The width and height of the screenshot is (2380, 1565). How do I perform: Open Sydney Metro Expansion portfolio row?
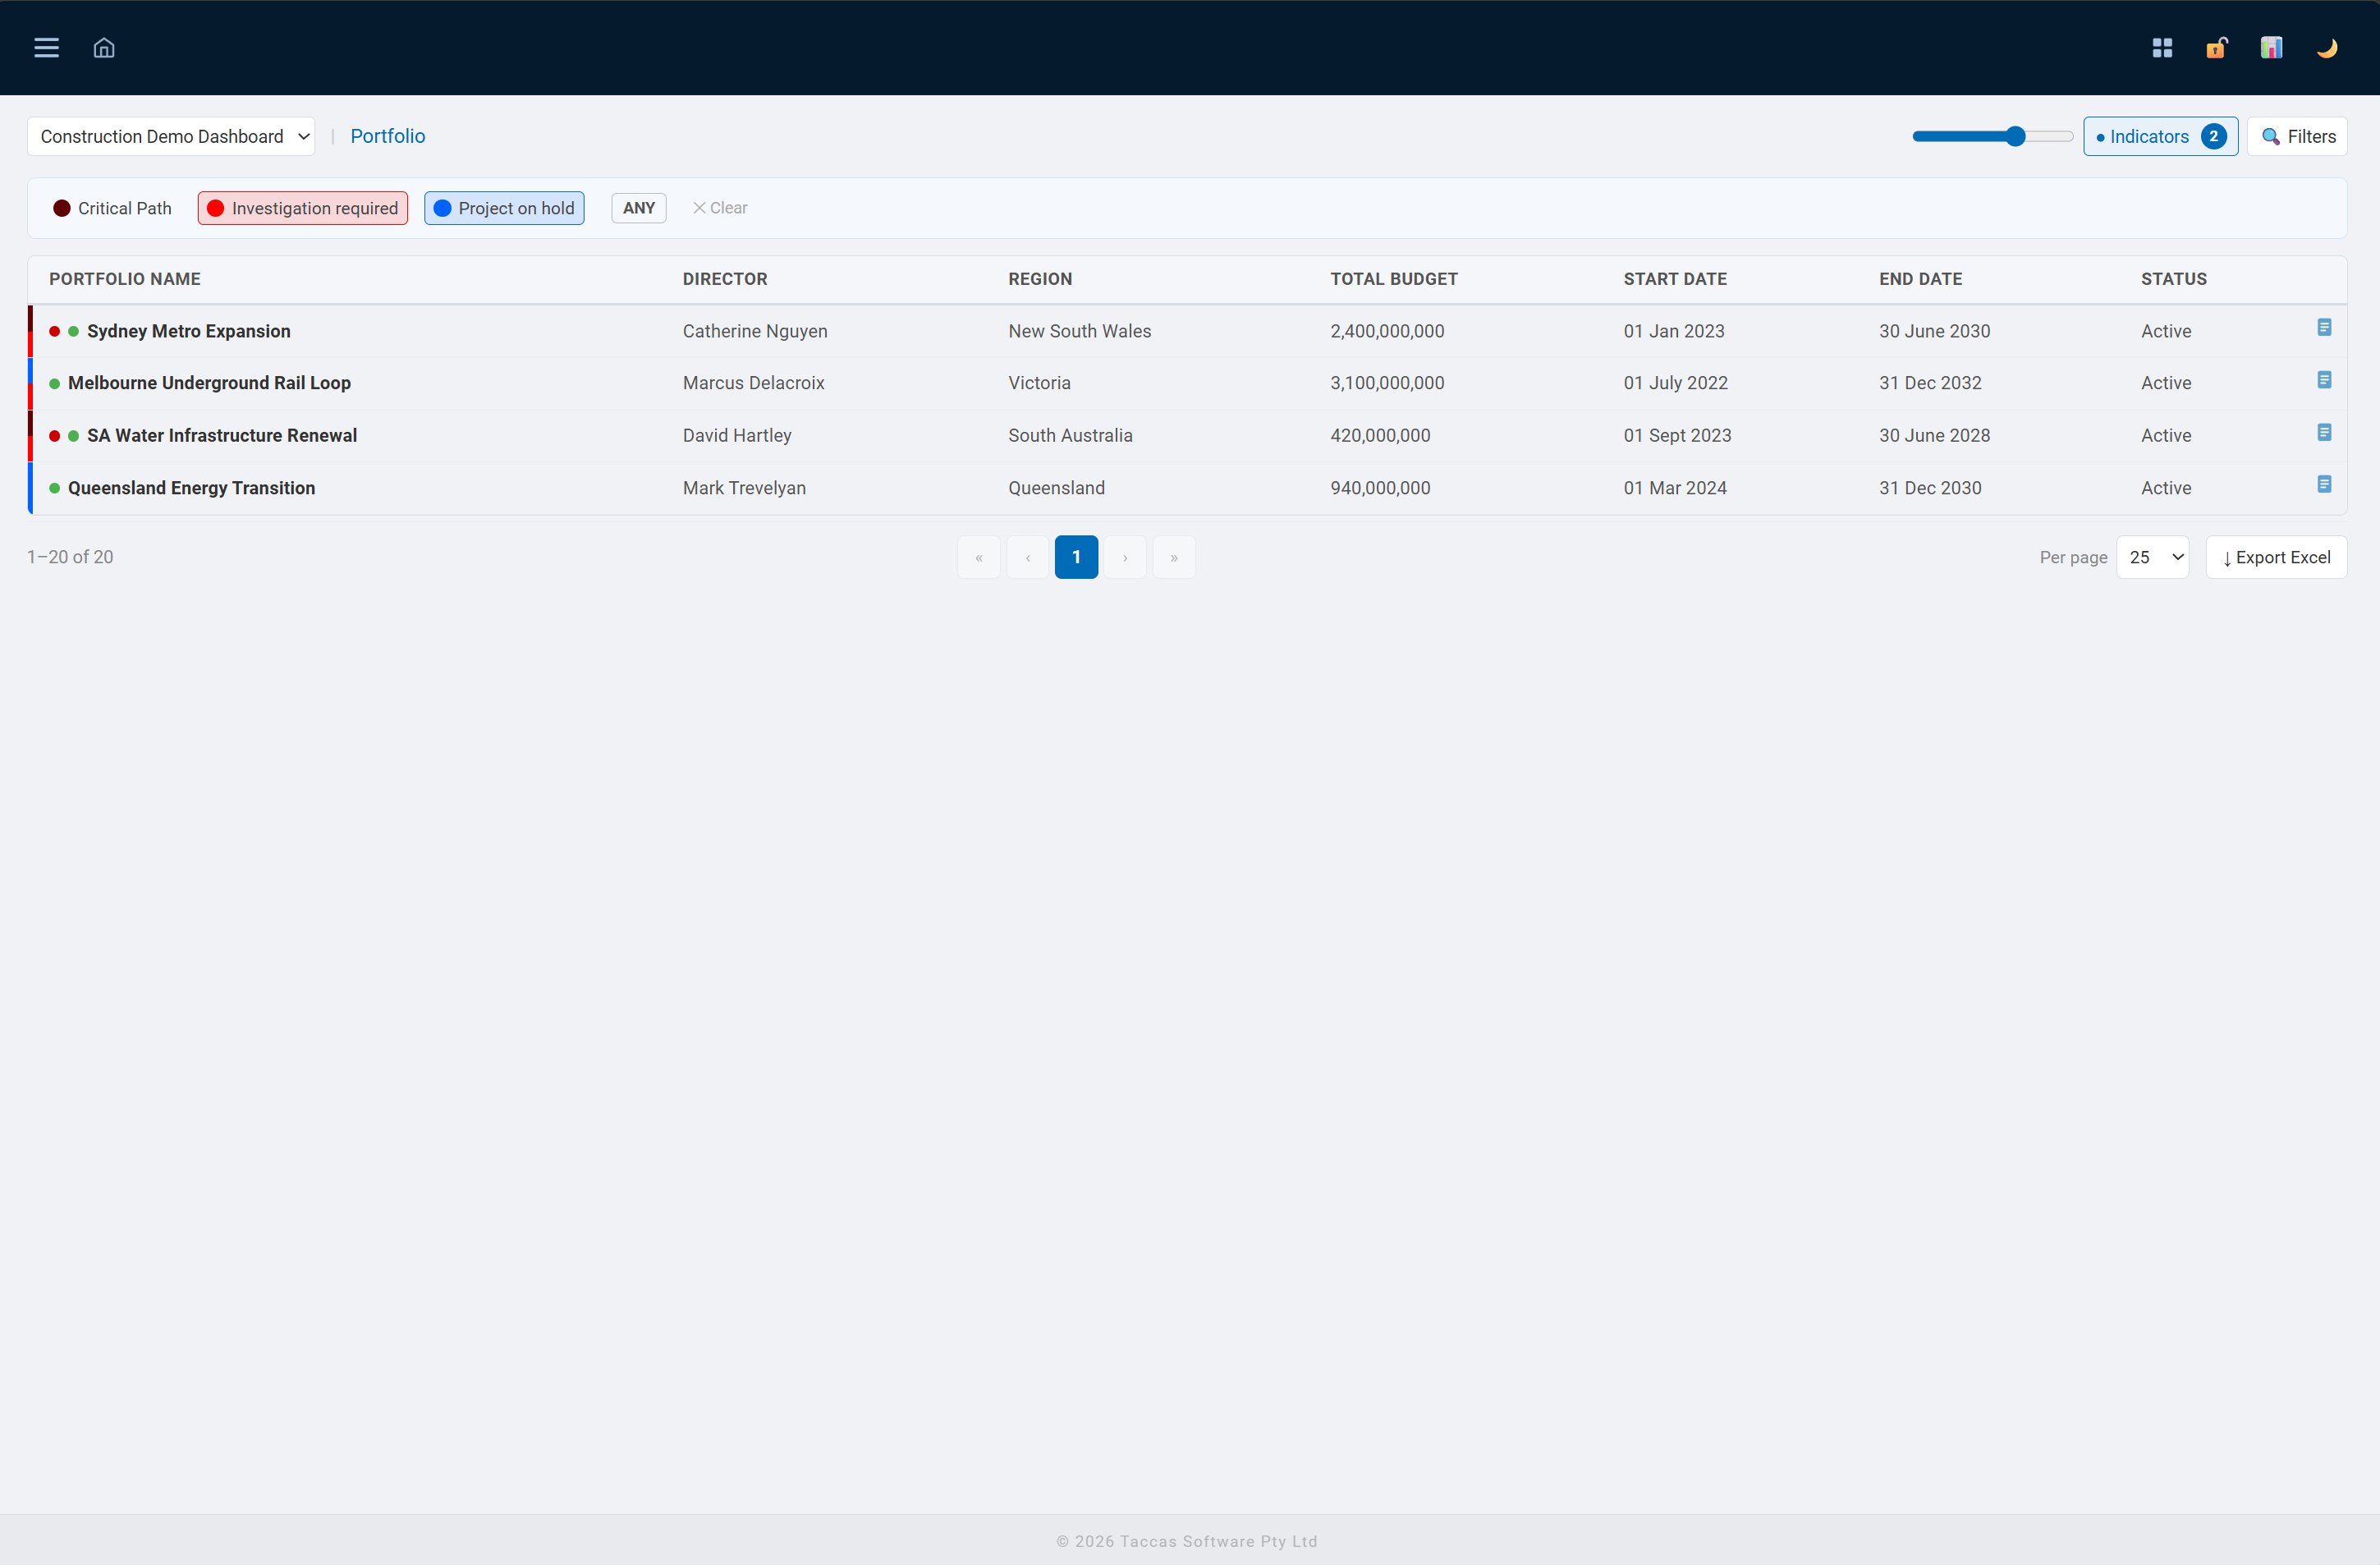pyautogui.click(x=1187, y=331)
